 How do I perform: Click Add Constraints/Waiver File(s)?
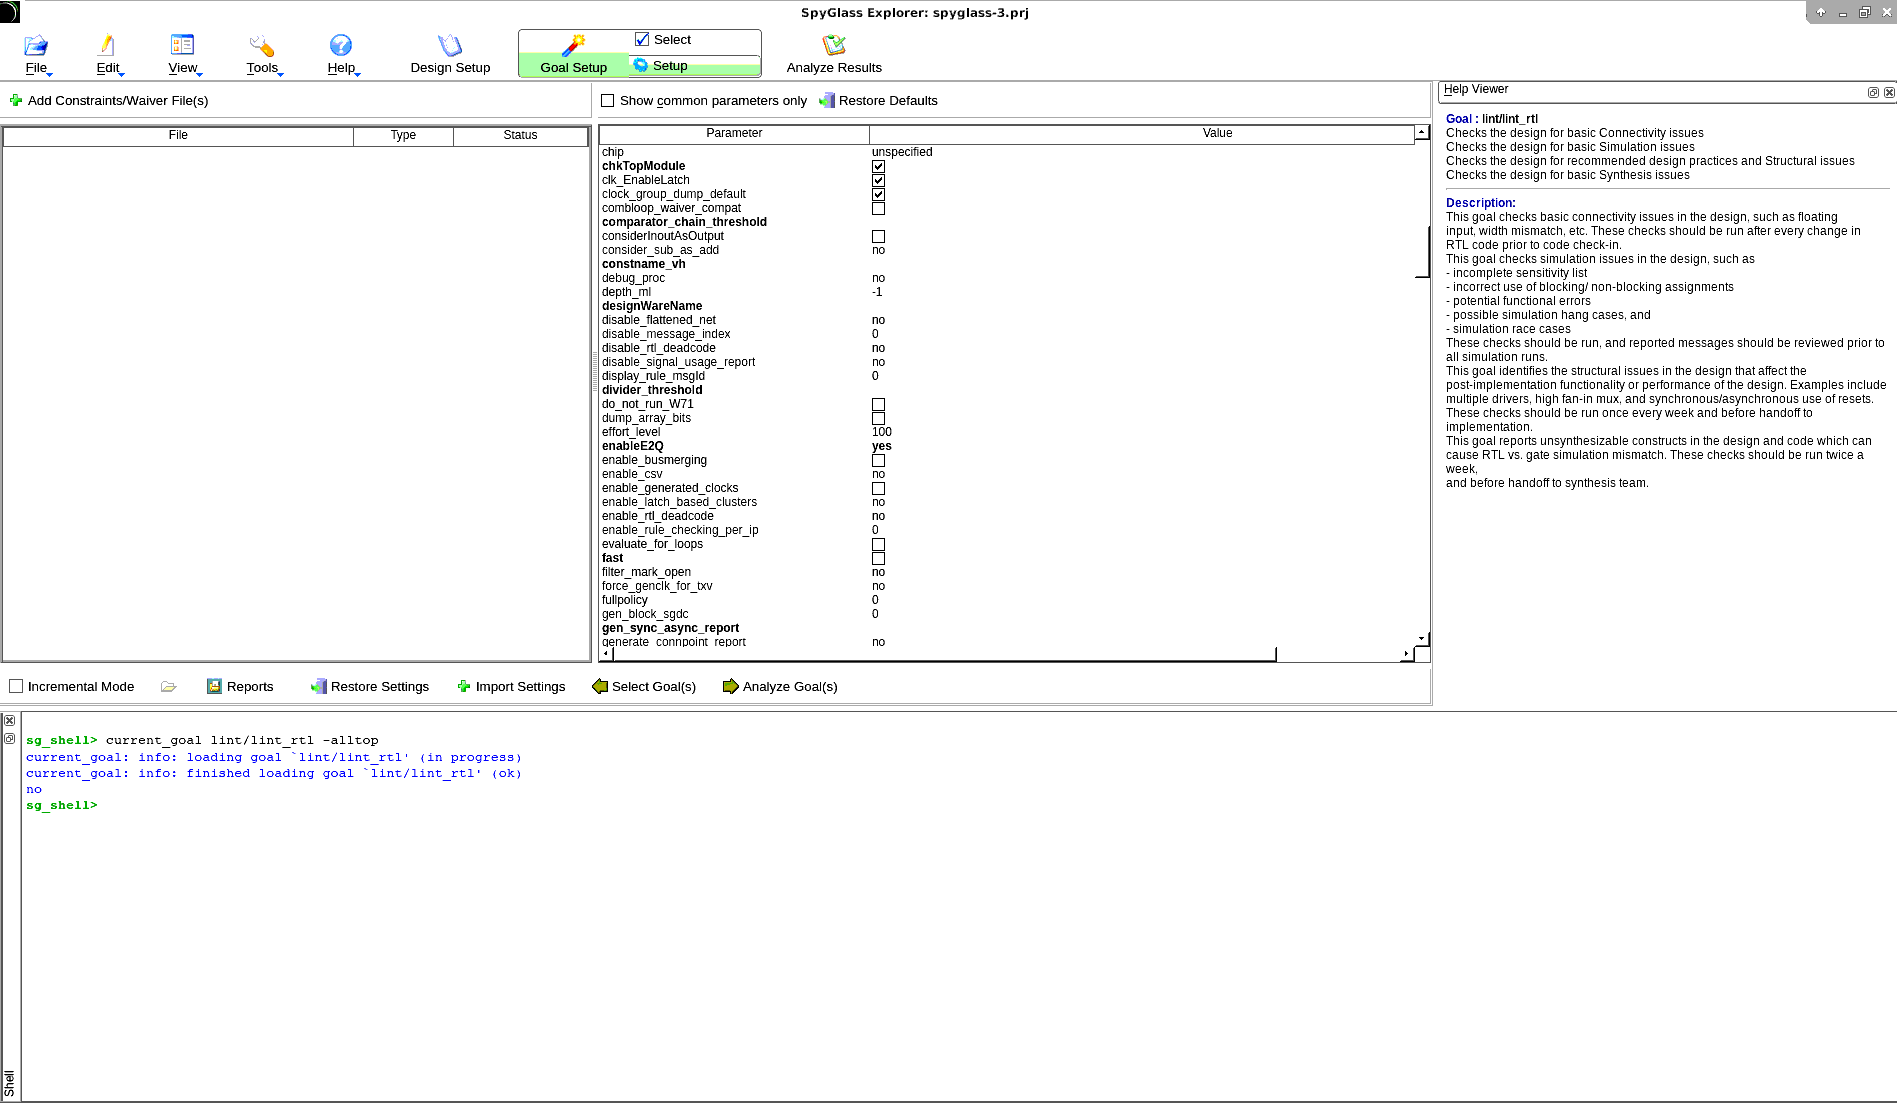tap(109, 100)
